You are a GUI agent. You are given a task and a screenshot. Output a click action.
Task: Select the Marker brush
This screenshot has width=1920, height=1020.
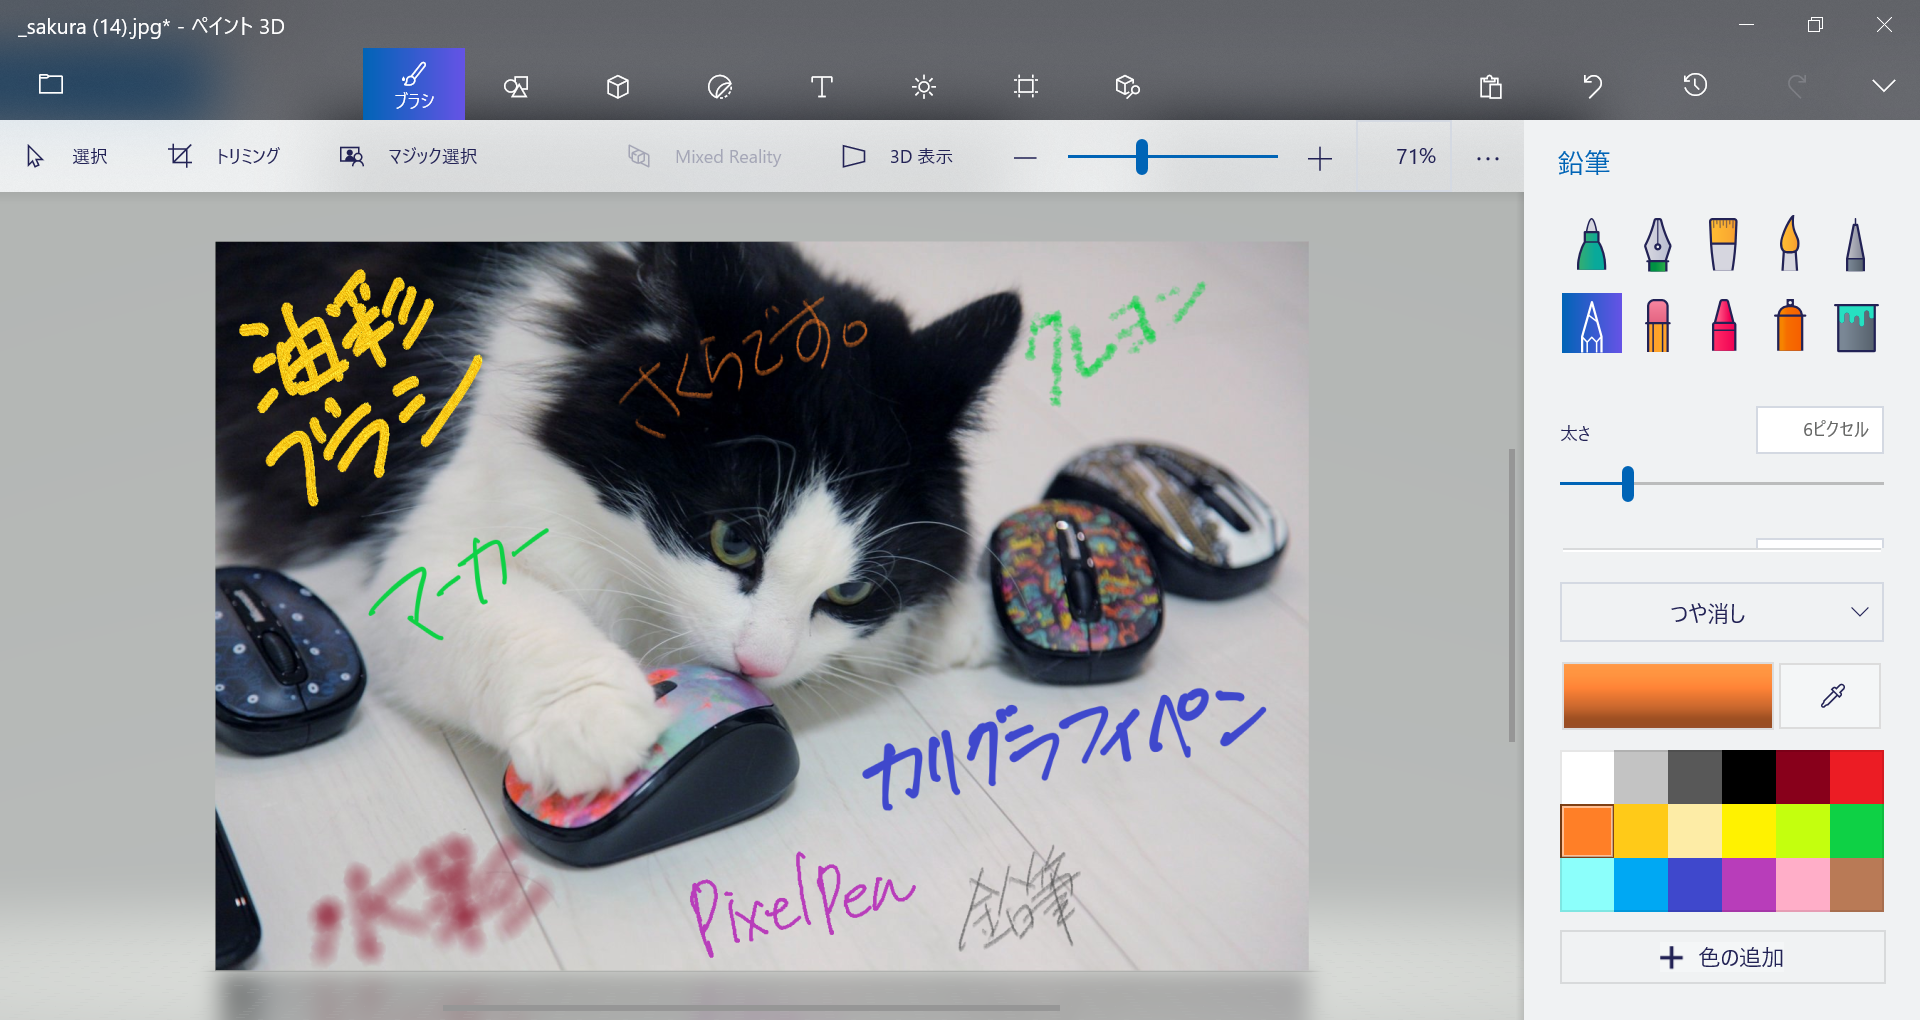pyautogui.click(x=1591, y=244)
